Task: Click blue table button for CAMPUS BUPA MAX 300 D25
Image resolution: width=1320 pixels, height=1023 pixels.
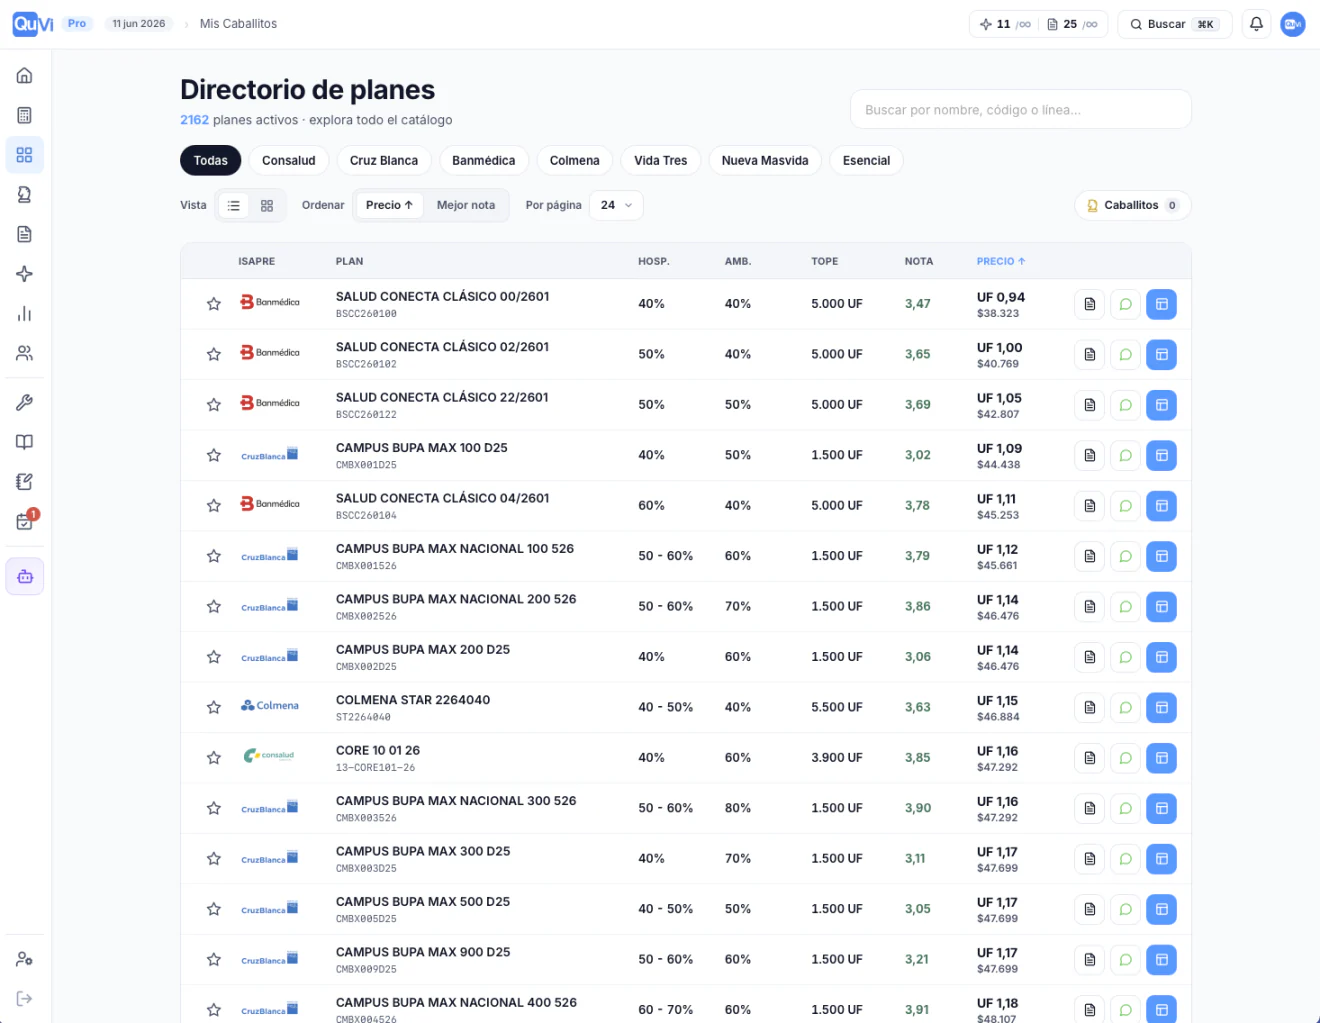Action: pyautogui.click(x=1161, y=859)
